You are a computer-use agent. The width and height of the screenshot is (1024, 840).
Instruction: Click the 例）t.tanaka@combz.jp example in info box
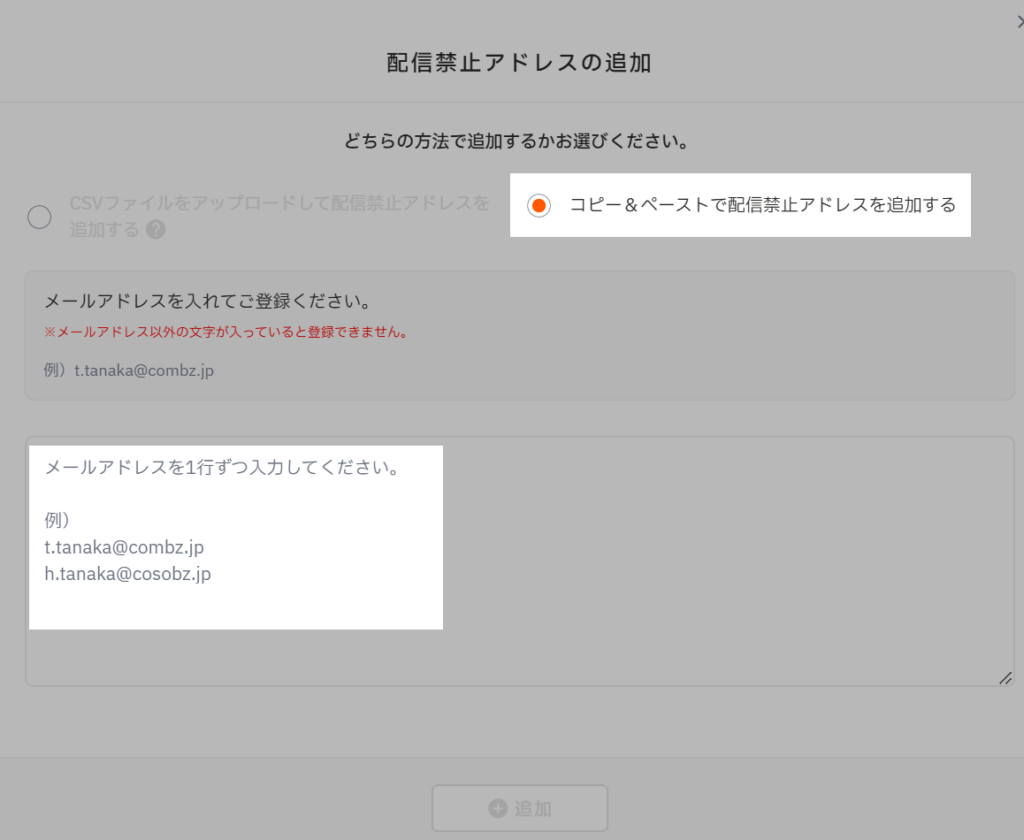point(129,370)
